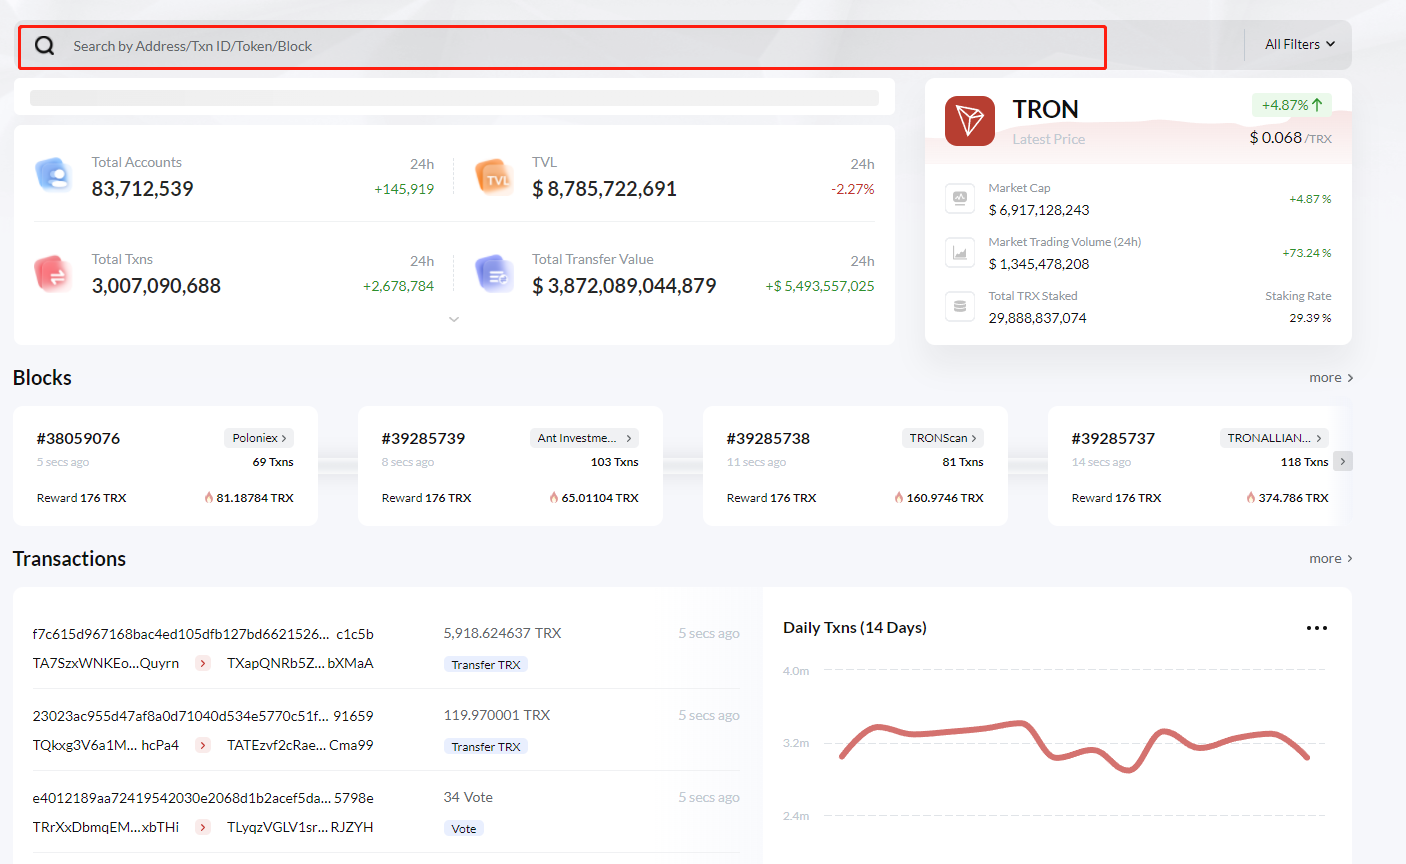Screen dimensions: 1406x864
Task: Open block #39285739
Action: pyautogui.click(x=423, y=439)
